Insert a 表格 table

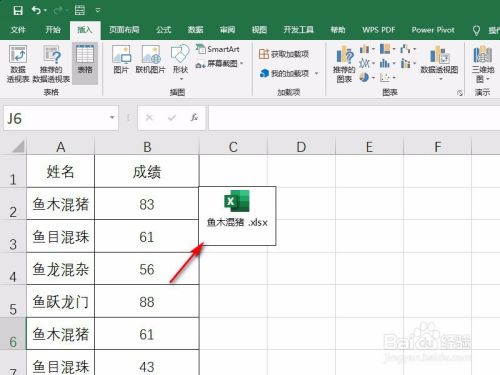tap(85, 63)
